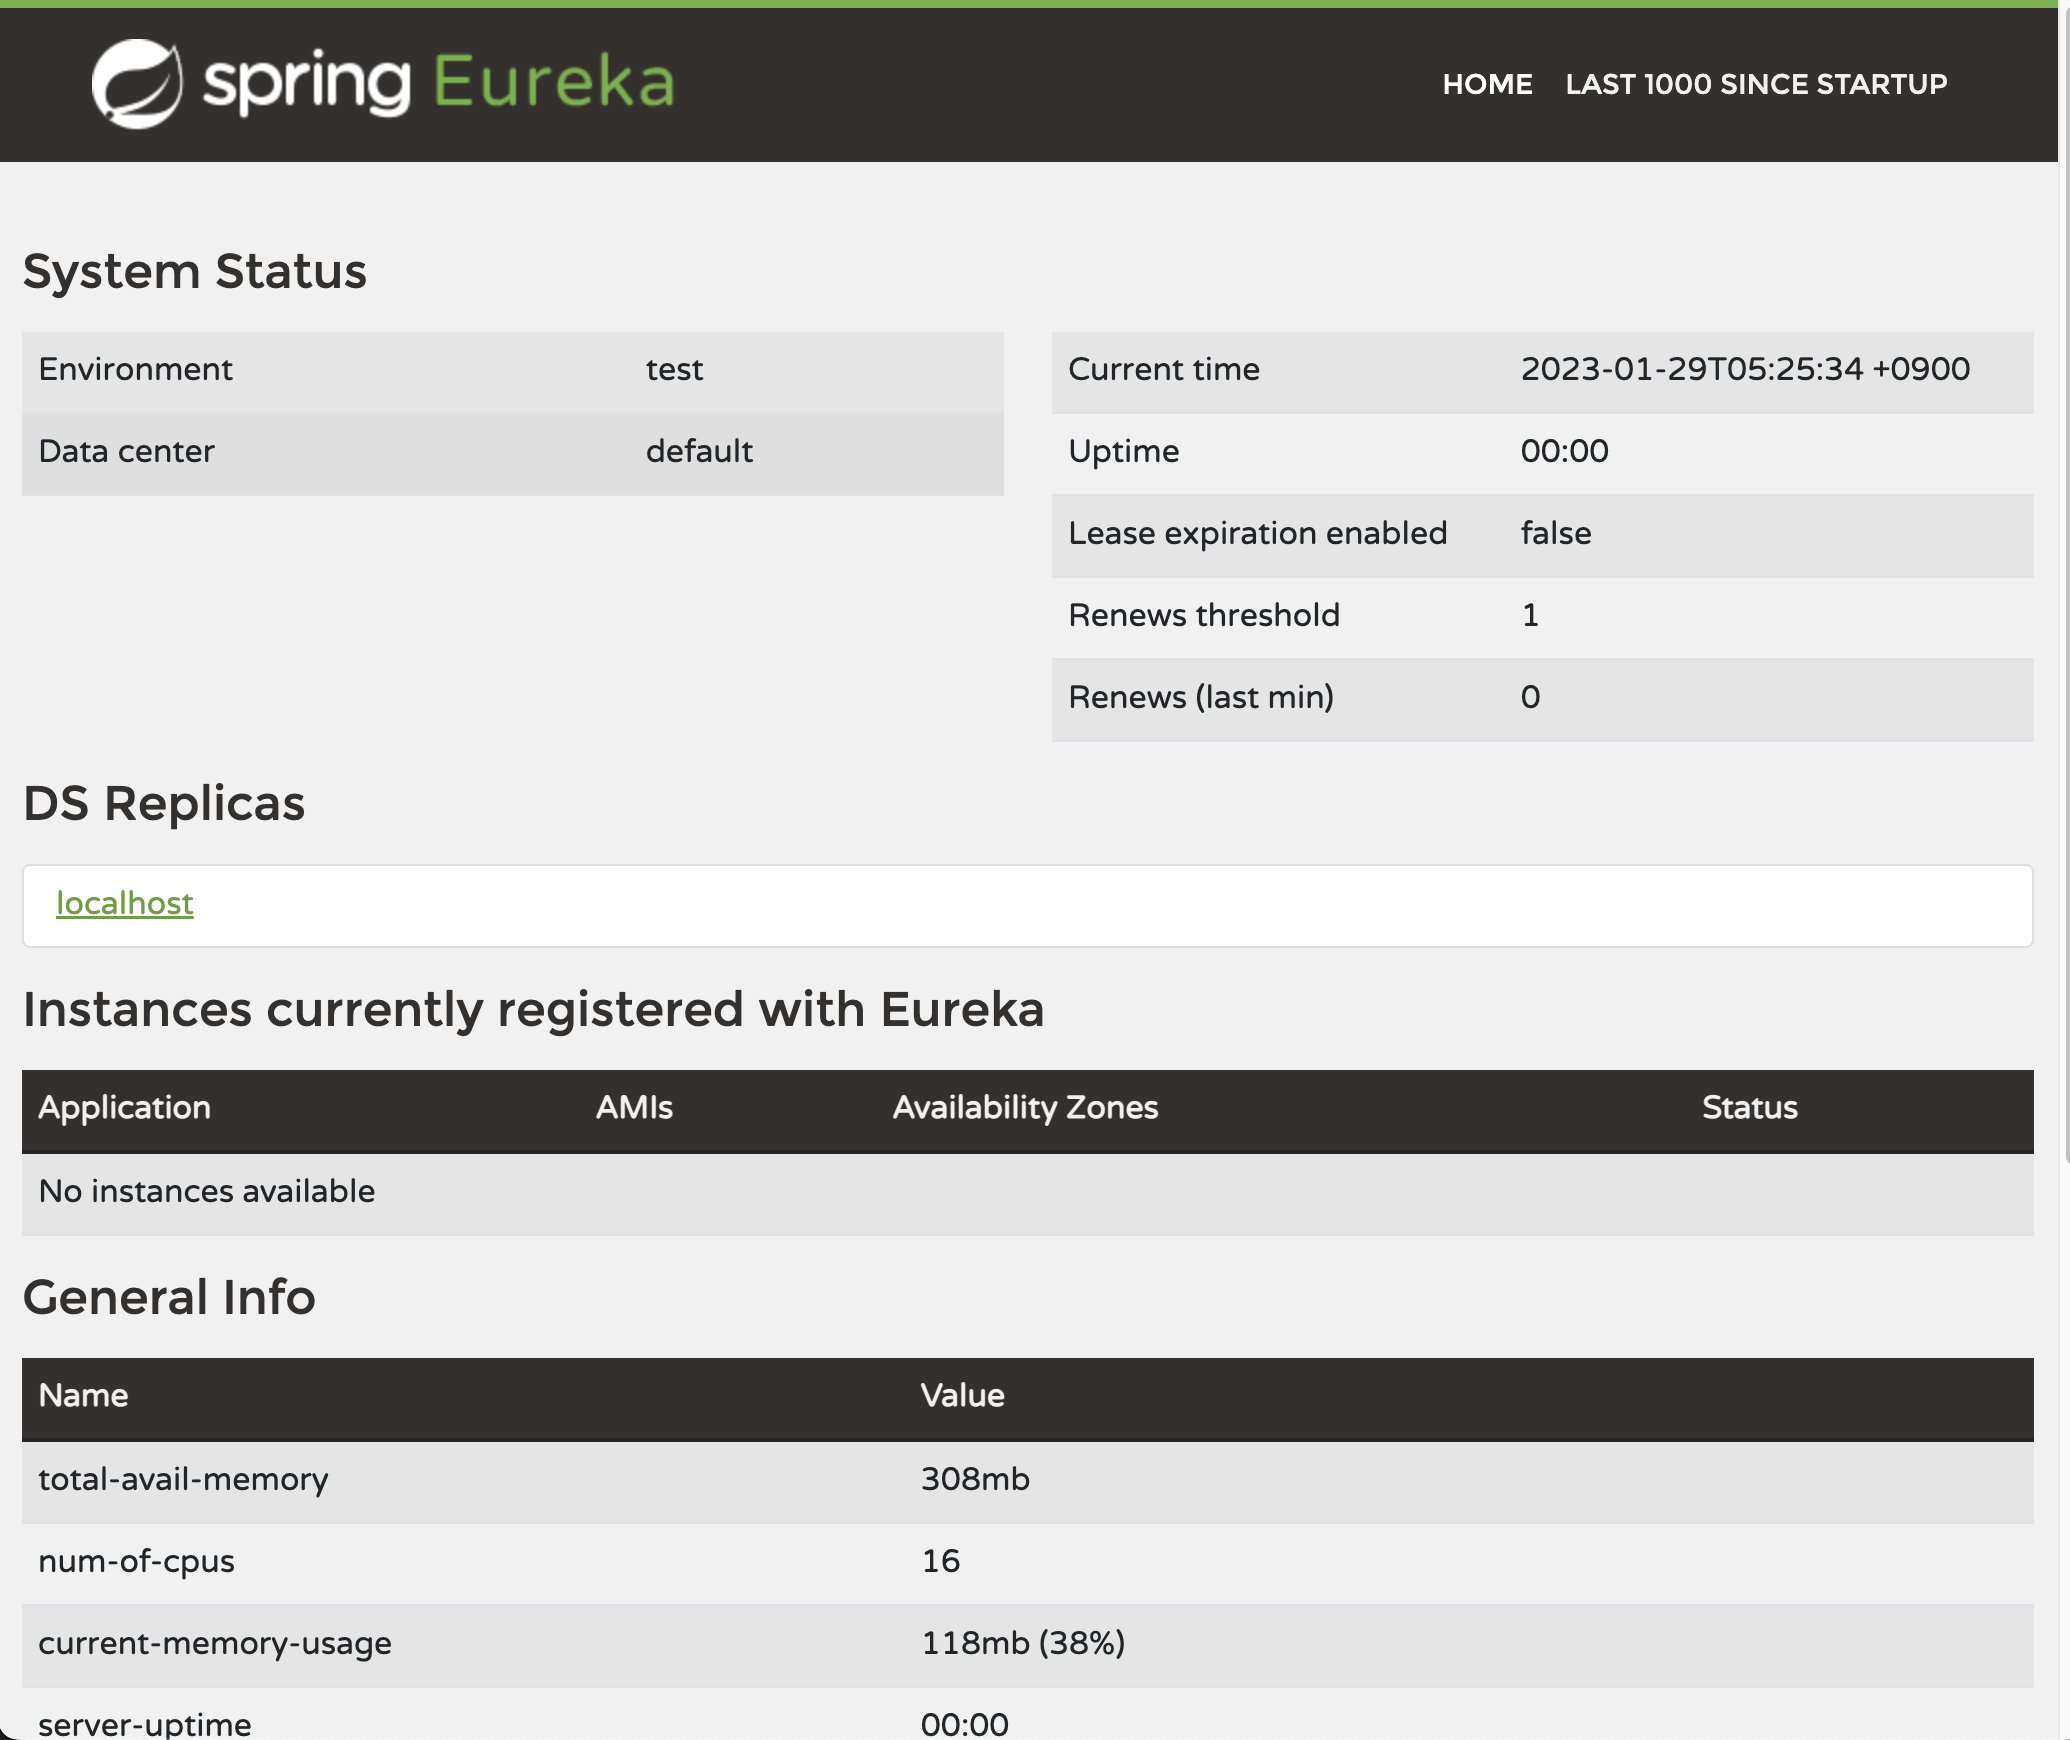
Task: Open LAST 1000 SINCE STARTUP page
Action: pos(1756,84)
